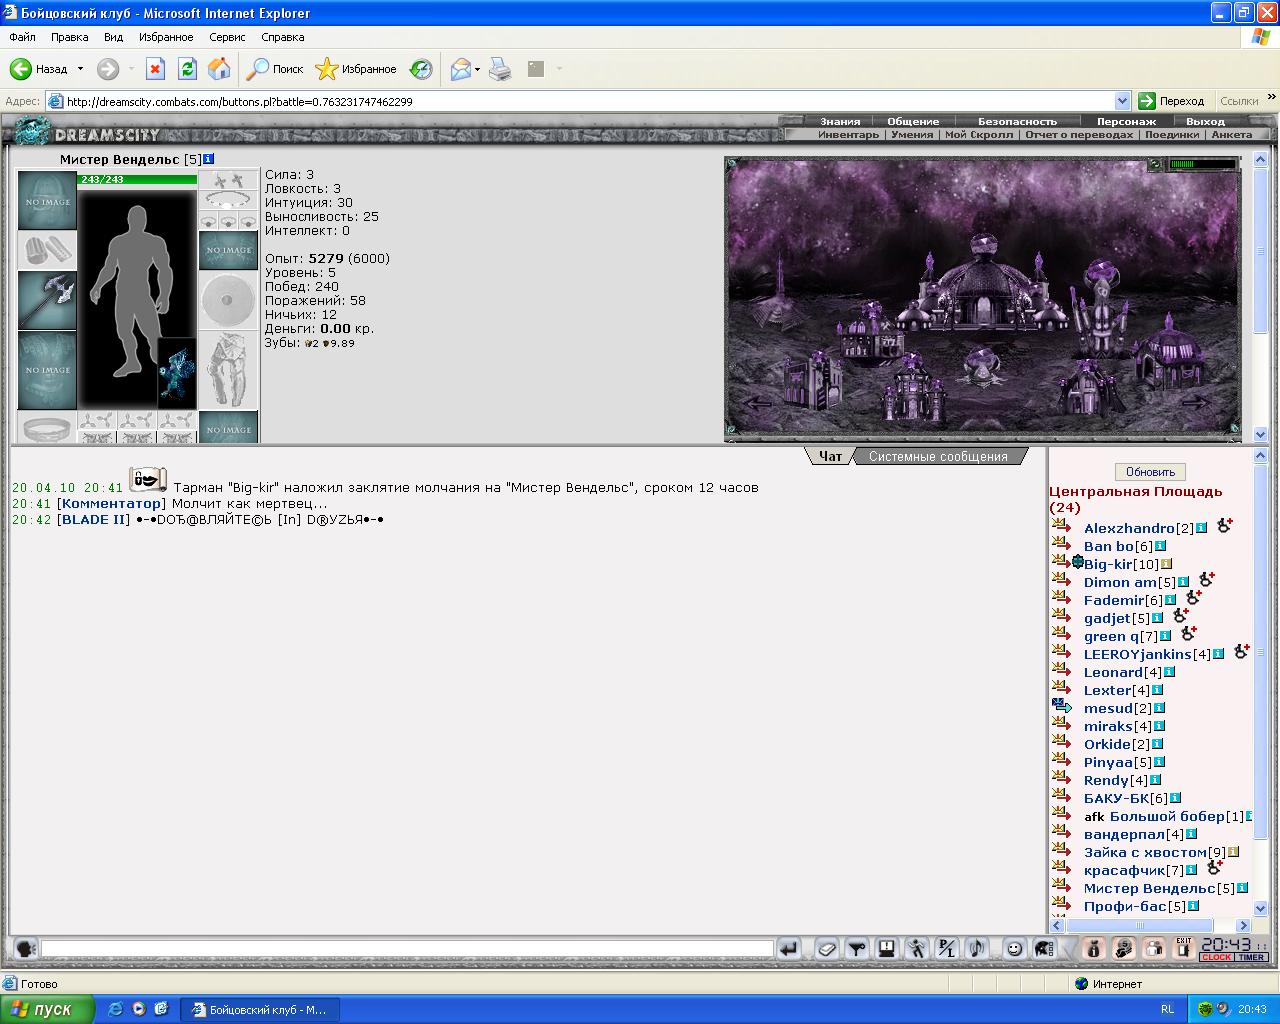Click the money bag icon in bottom bar
Image resolution: width=1280 pixels, height=1024 pixels.
(x=1093, y=948)
